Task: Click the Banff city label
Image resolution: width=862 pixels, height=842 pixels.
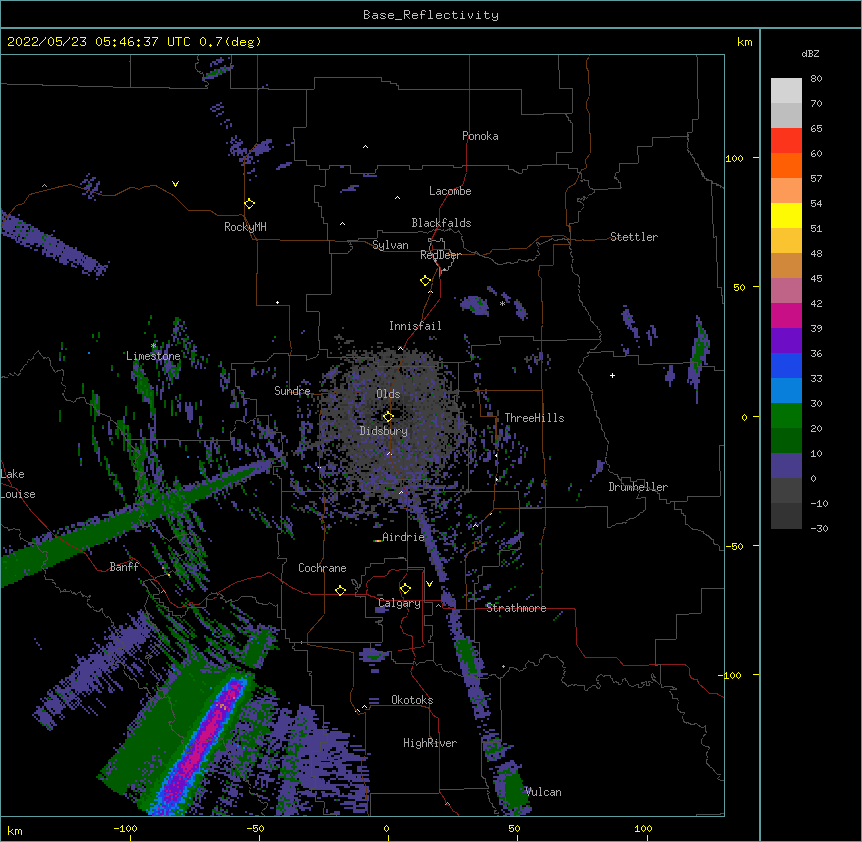Action: (x=124, y=567)
